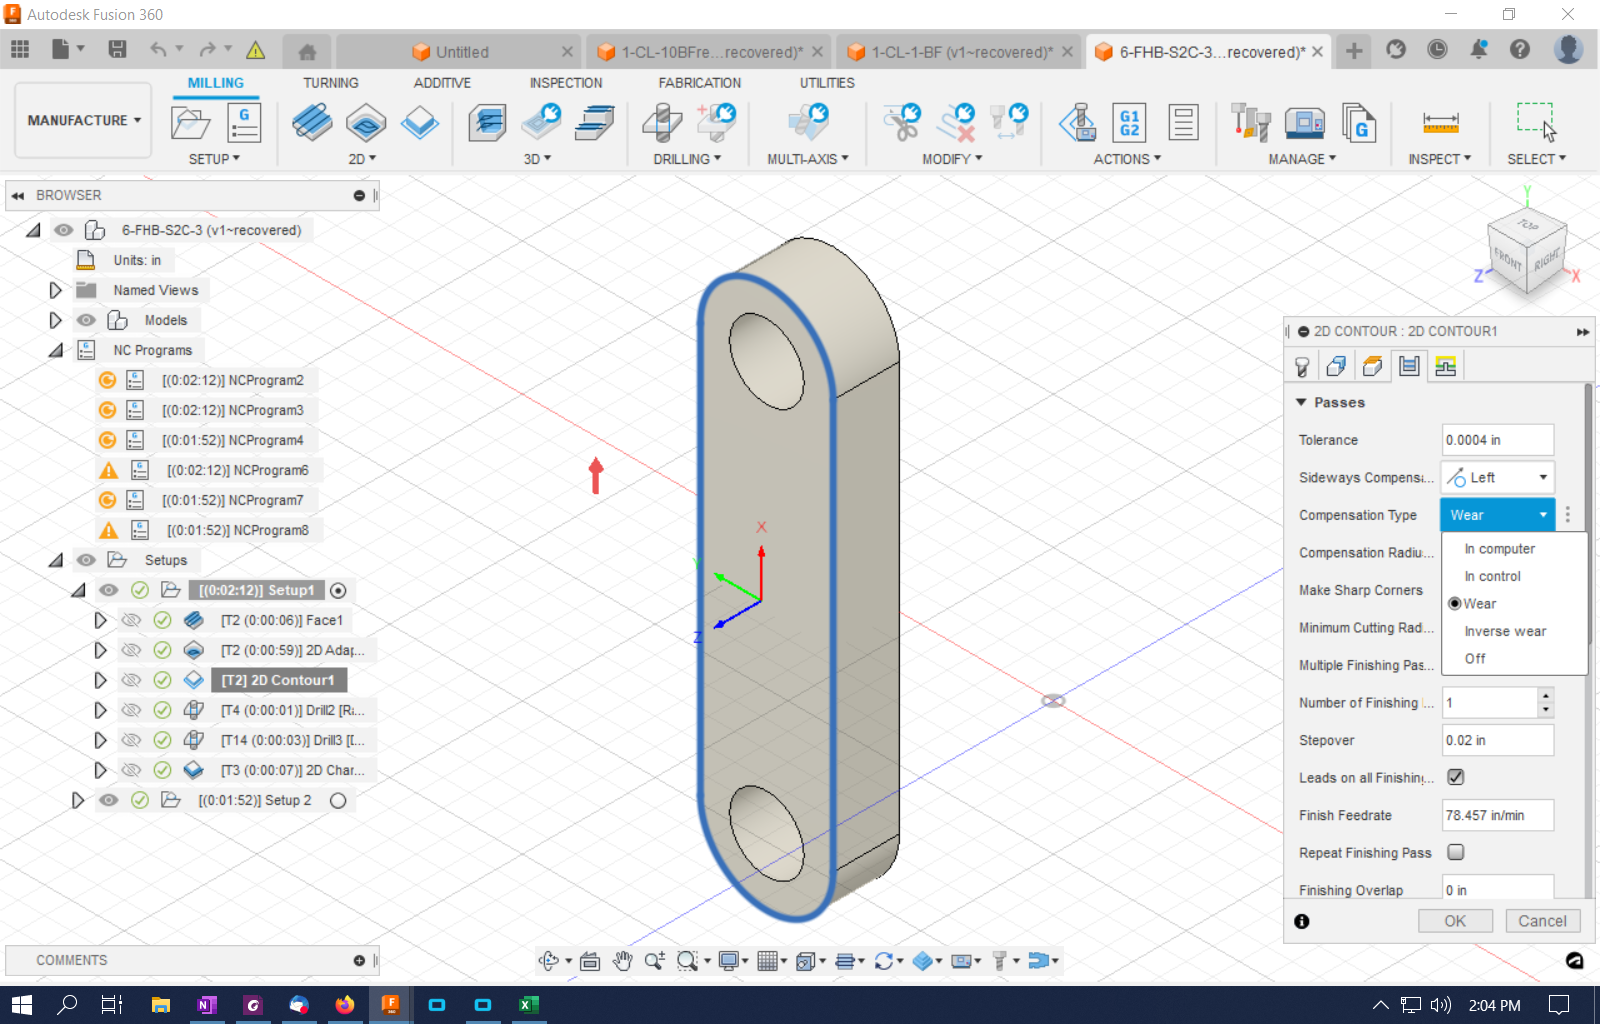Enable the Repeat Finishing Pass checkbox
Viewport: 1600px width, 1024px height.
tap(1456, 852)
